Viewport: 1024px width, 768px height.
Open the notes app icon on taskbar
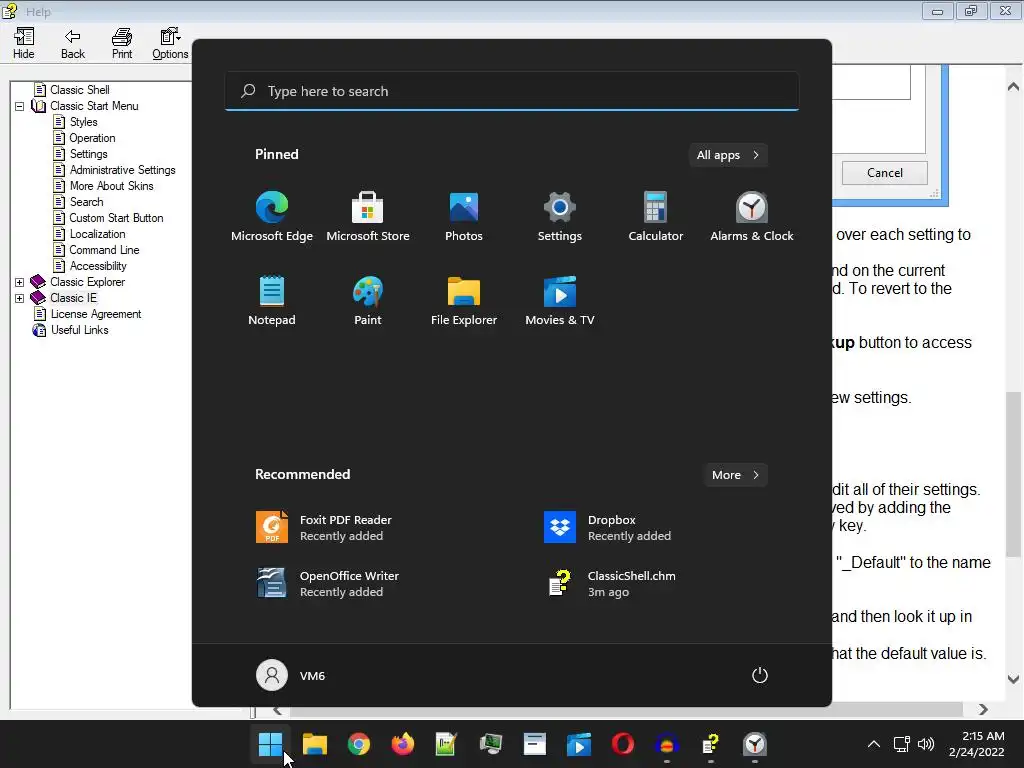click(x=446, y=744)
